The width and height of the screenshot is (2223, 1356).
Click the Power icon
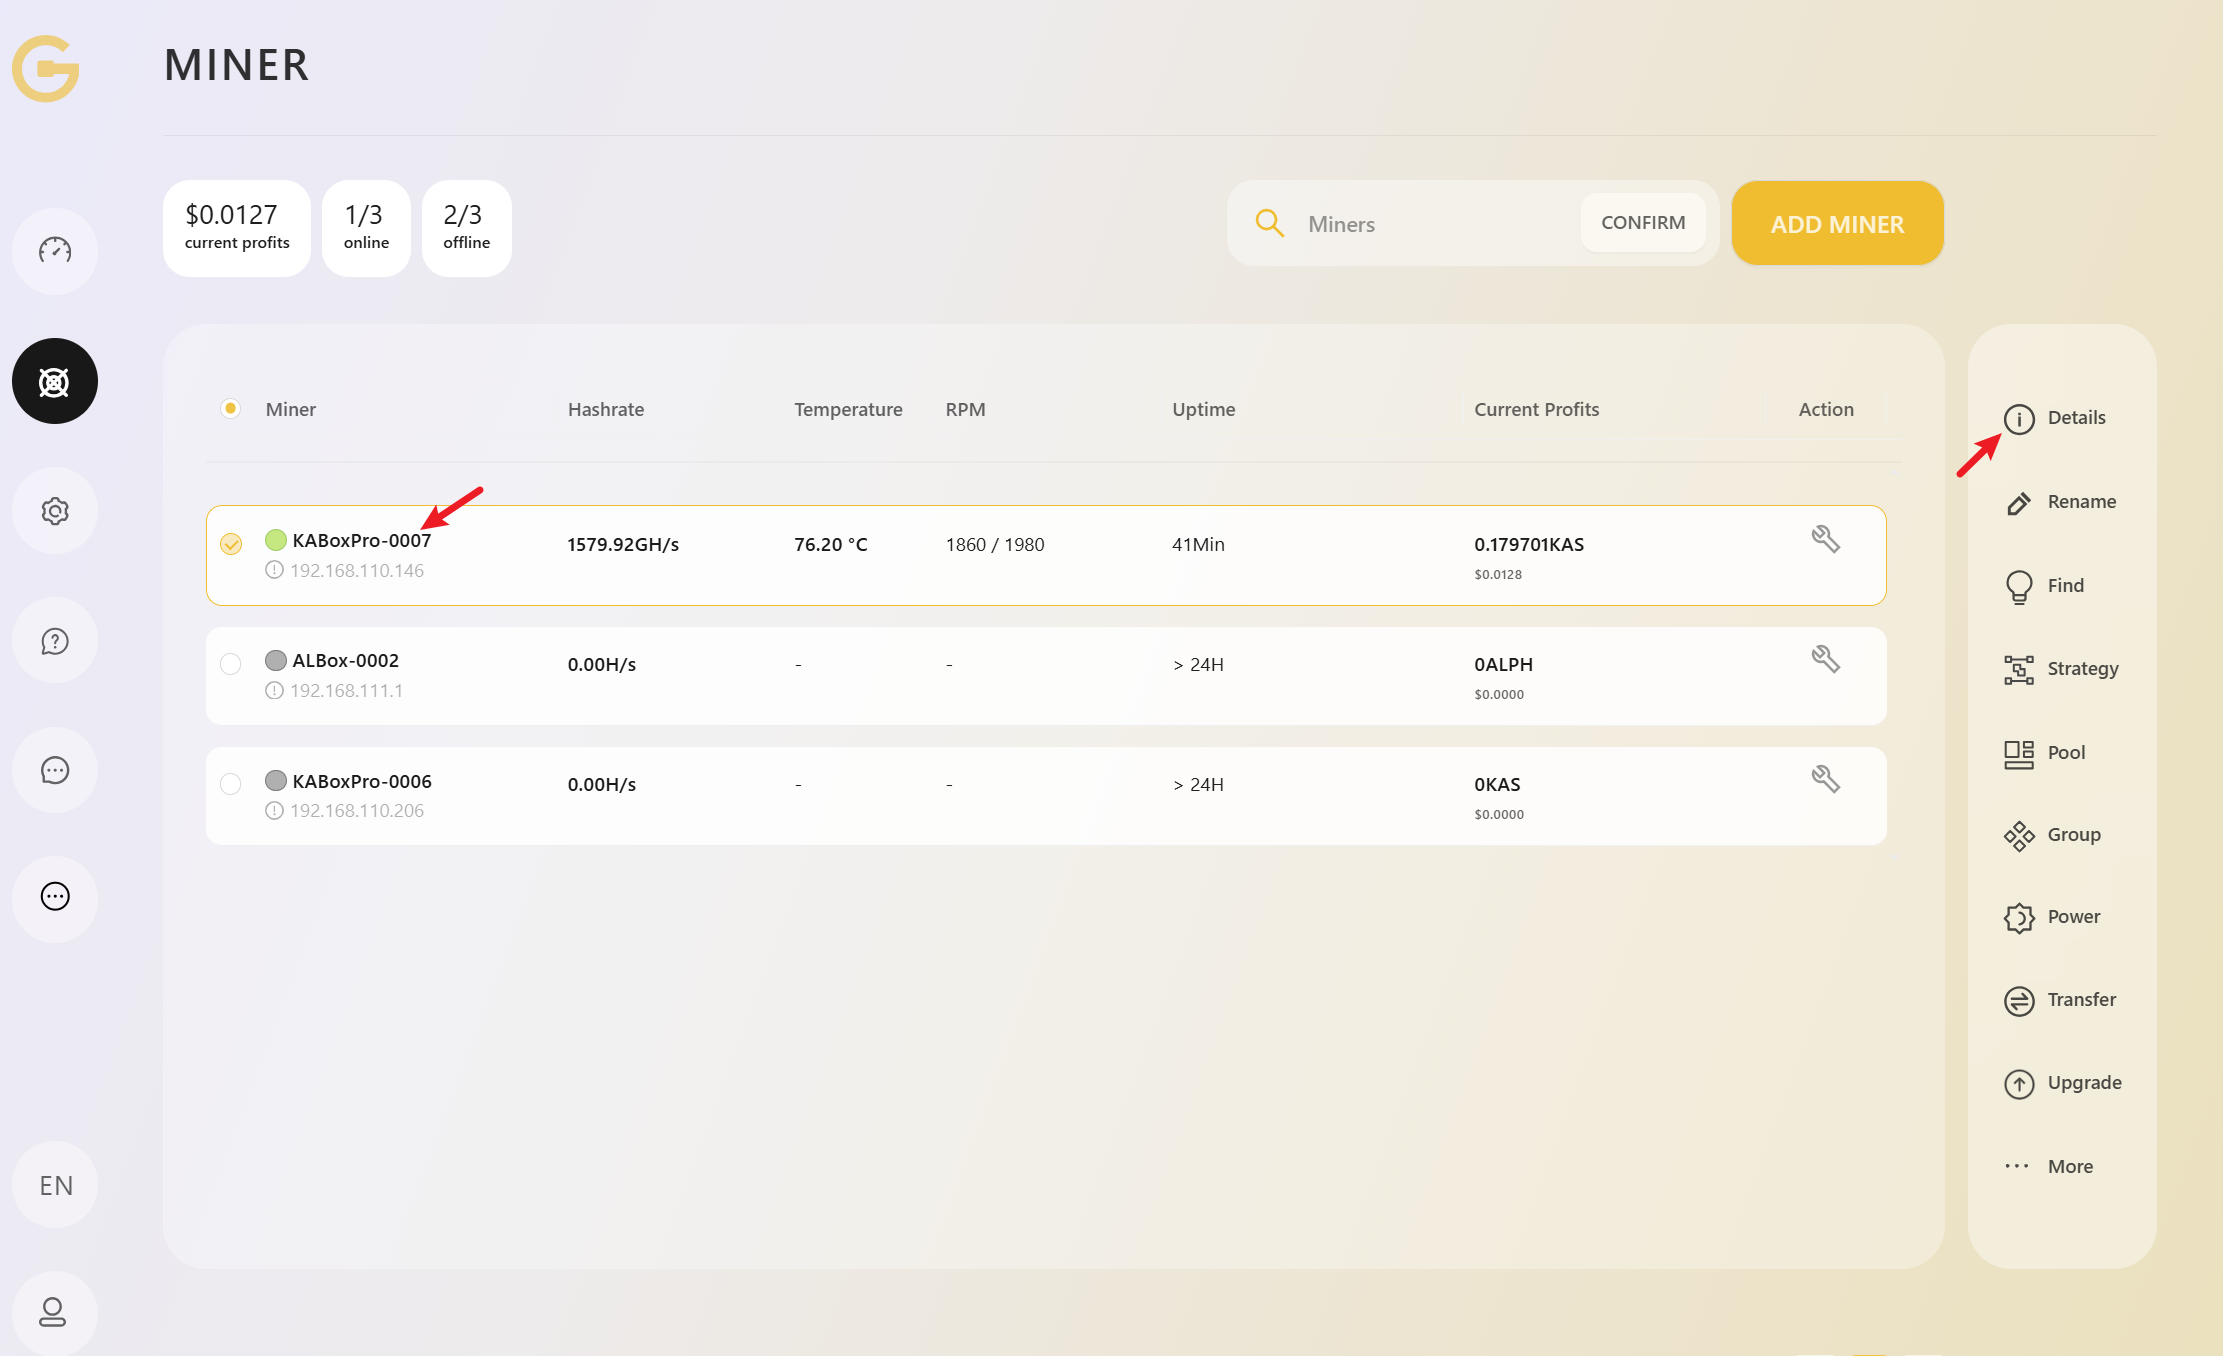(x=2019, y=918)
